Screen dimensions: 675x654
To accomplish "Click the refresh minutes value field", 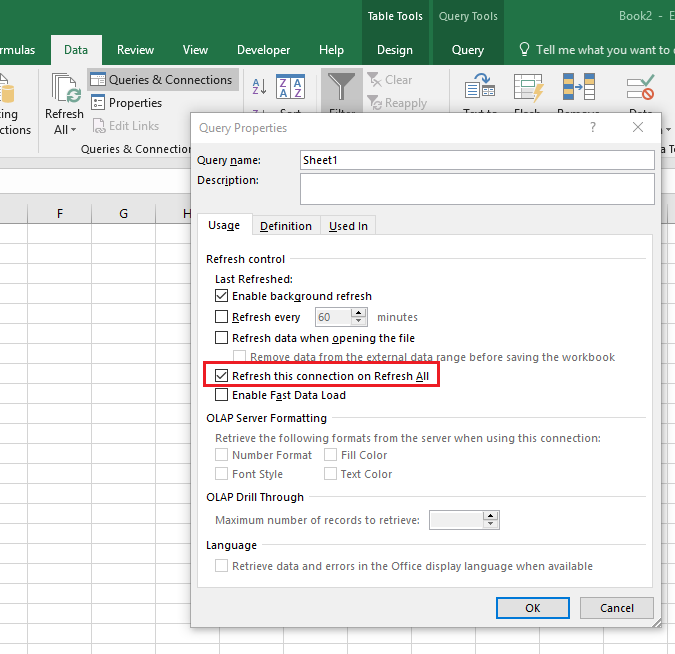I will (x=334, y=317).
